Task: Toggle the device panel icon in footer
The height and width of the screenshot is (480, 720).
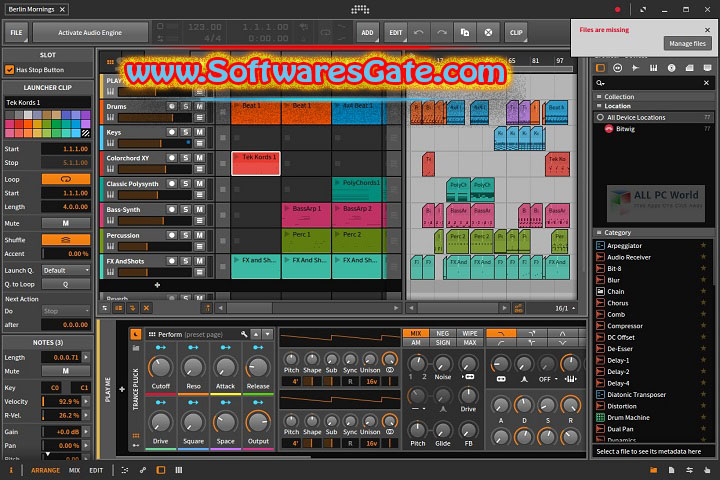Action: 161,470
